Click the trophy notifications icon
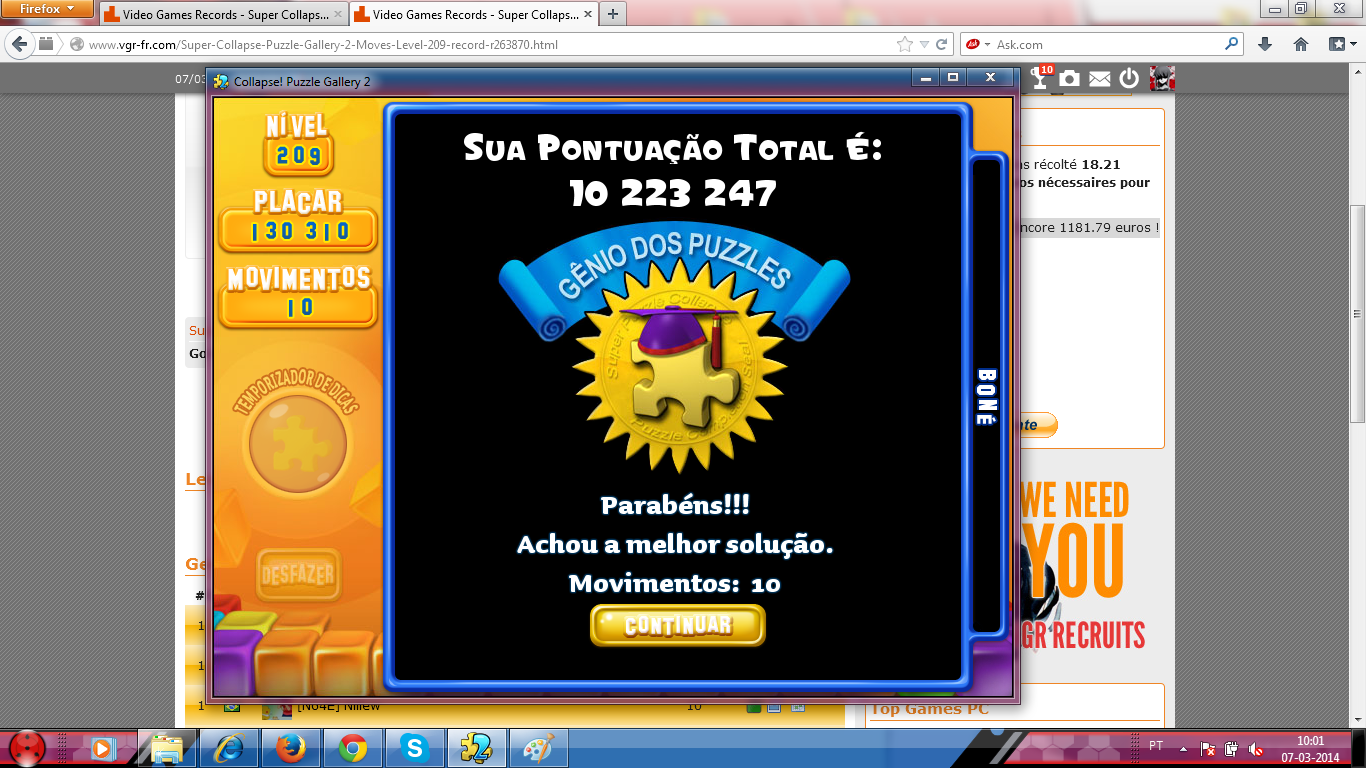The width and height of the screenshot is (1366, 768). [1041, 79]
